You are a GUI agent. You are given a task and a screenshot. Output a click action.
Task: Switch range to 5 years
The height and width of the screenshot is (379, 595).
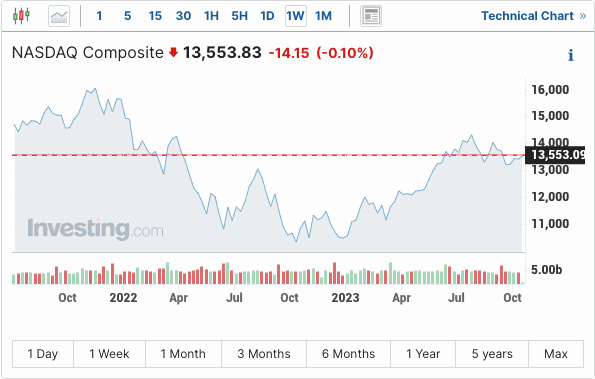[x=492, y=354]
